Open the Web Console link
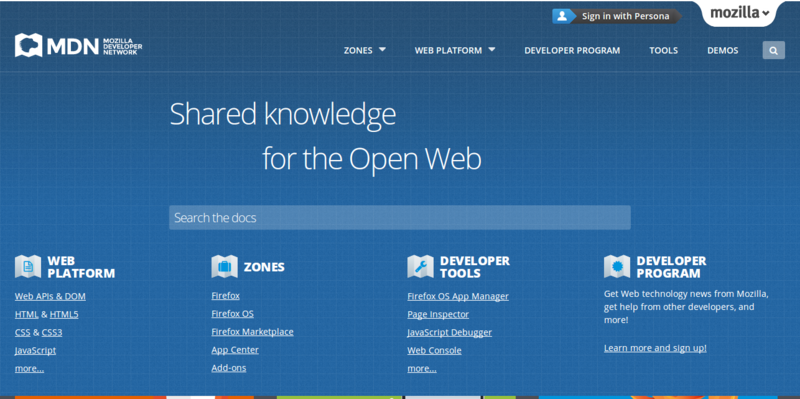Viewport: 800px width, 399px height. click(434, 351)
